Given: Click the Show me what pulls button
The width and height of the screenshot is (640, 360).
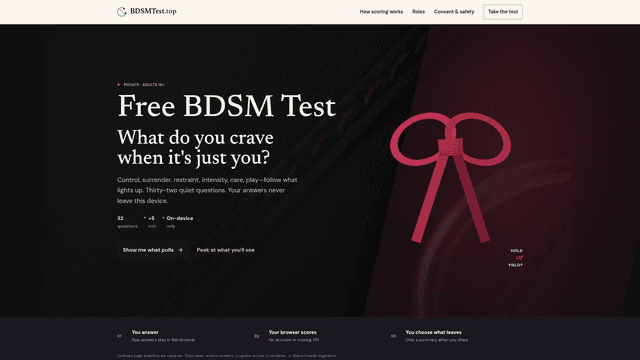Looking at the screenshot, I should [153, 250].
